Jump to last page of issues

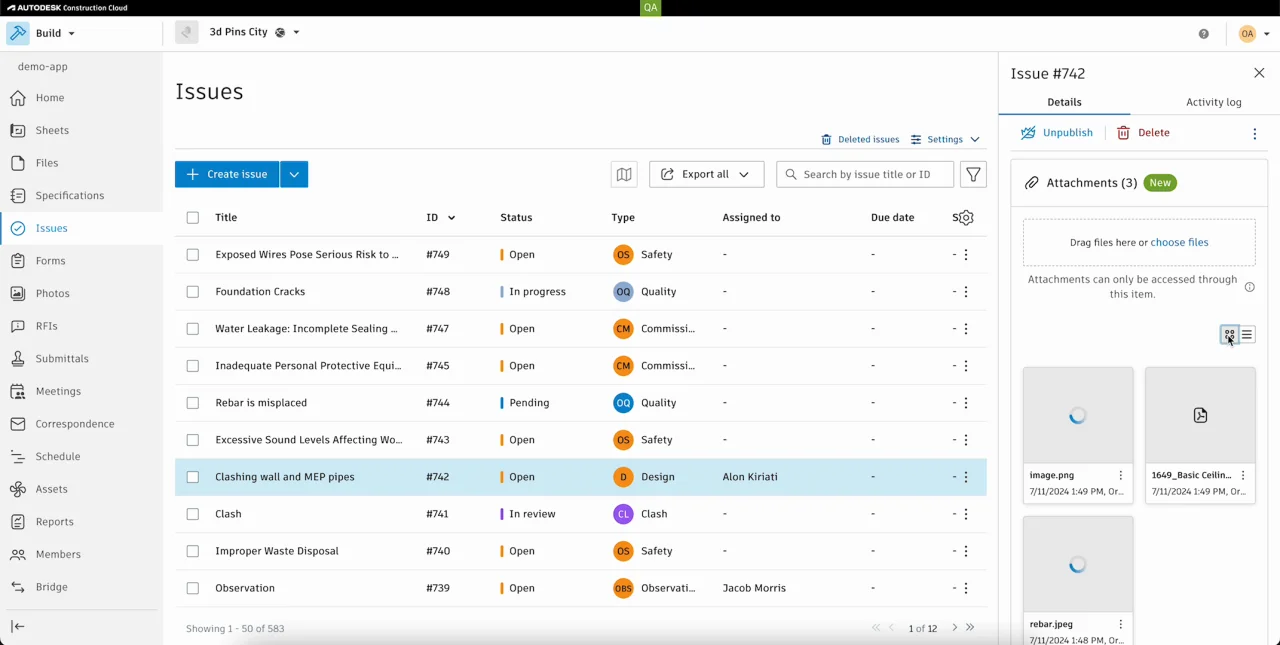970,628
